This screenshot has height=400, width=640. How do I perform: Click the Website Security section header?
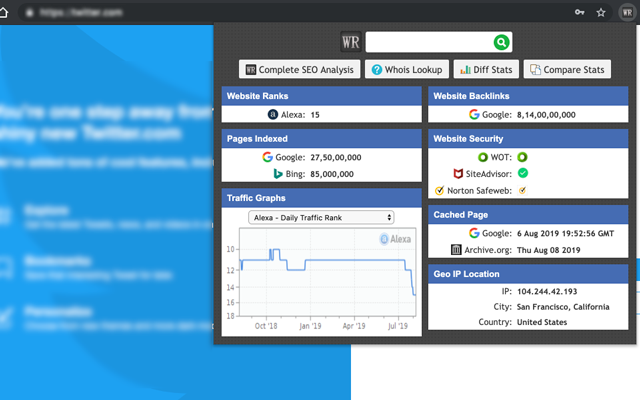(x=528, y=139)
